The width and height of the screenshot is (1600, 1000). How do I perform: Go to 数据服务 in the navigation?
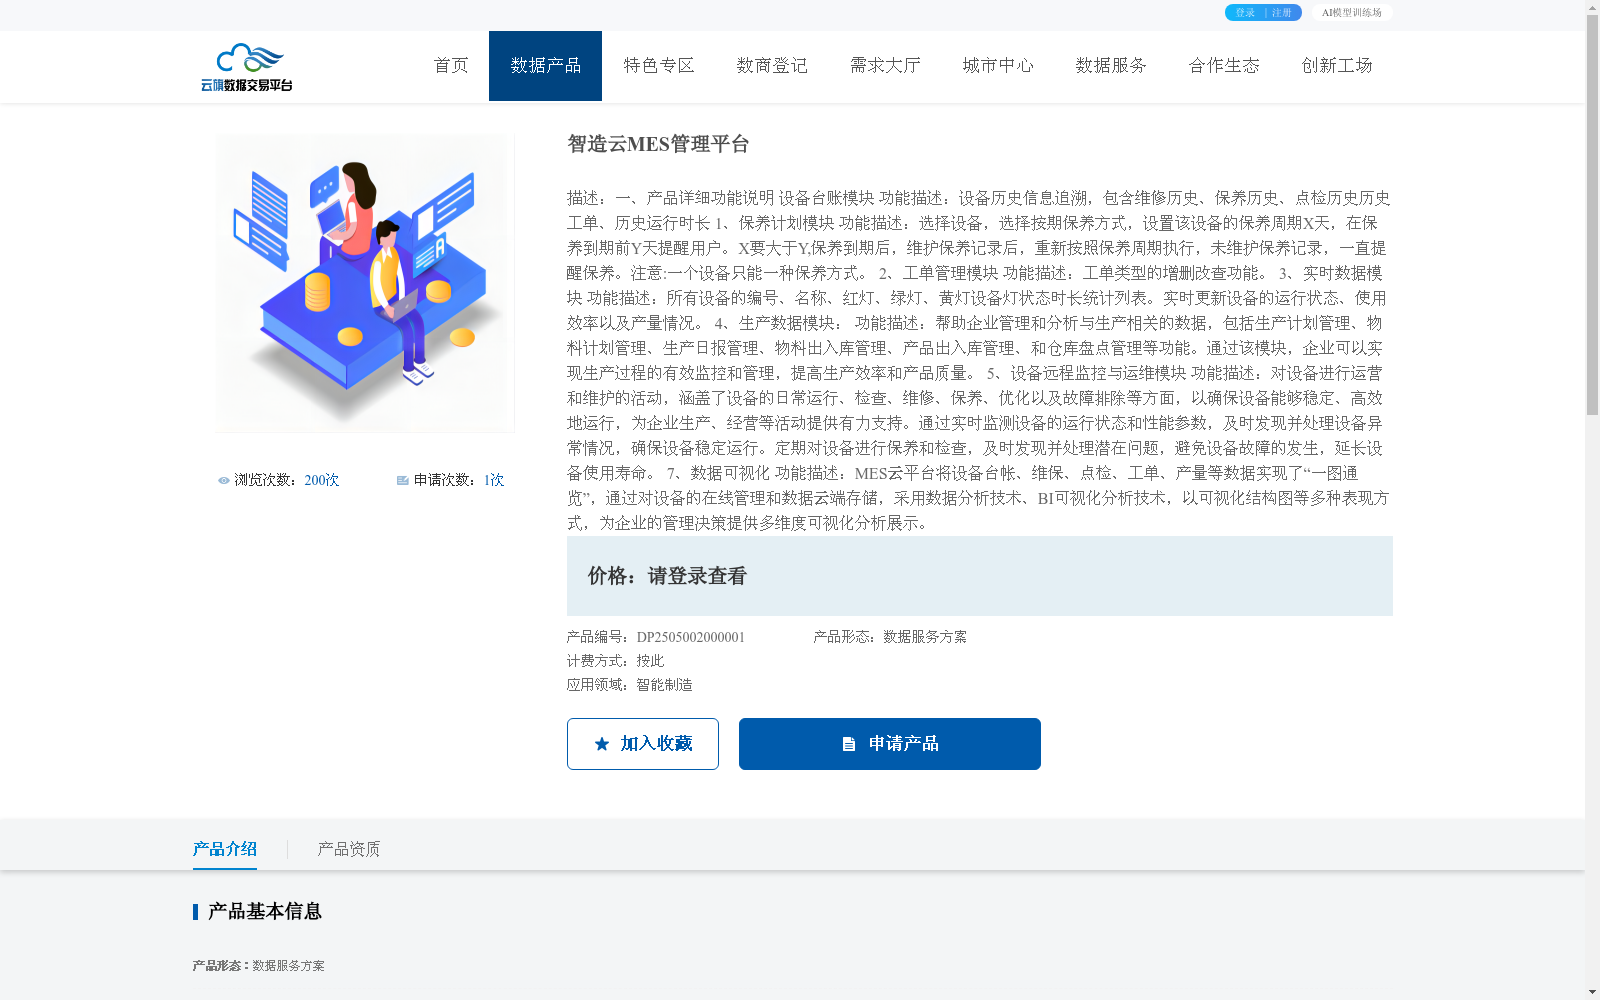(x=1111, y=66)
